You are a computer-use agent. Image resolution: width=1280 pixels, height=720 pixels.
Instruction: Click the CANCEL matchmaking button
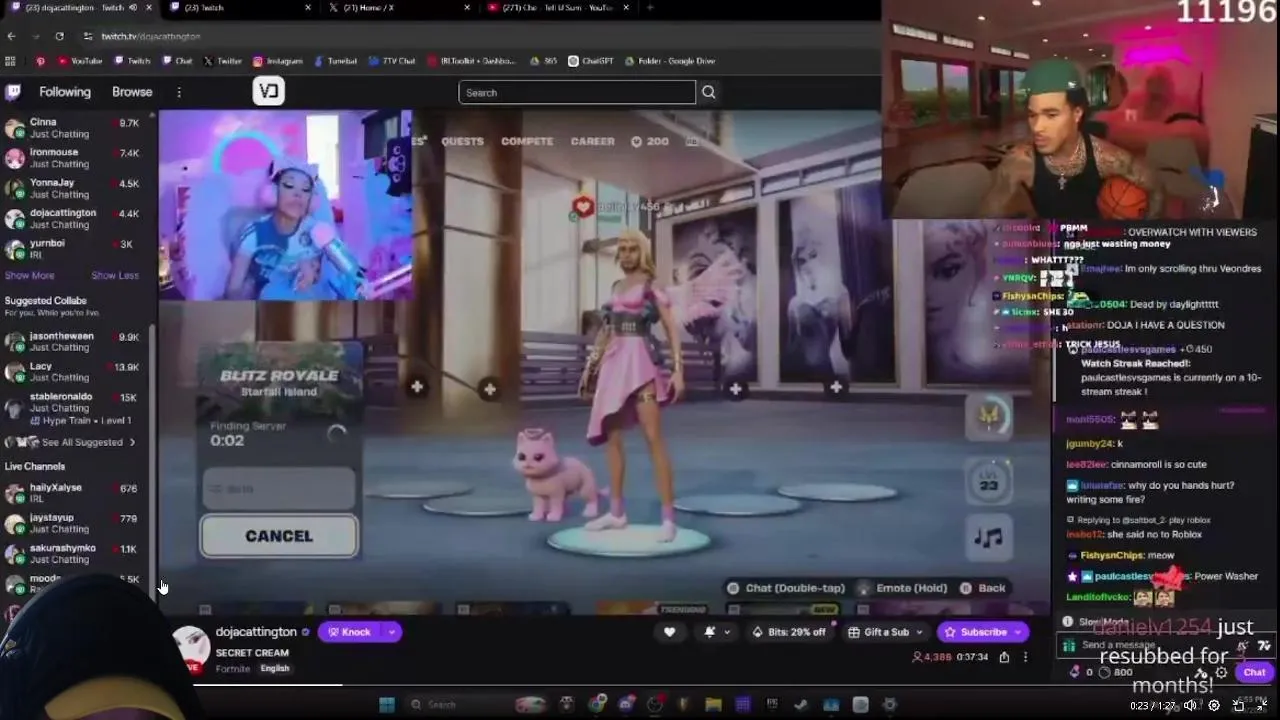click(279, 536)
